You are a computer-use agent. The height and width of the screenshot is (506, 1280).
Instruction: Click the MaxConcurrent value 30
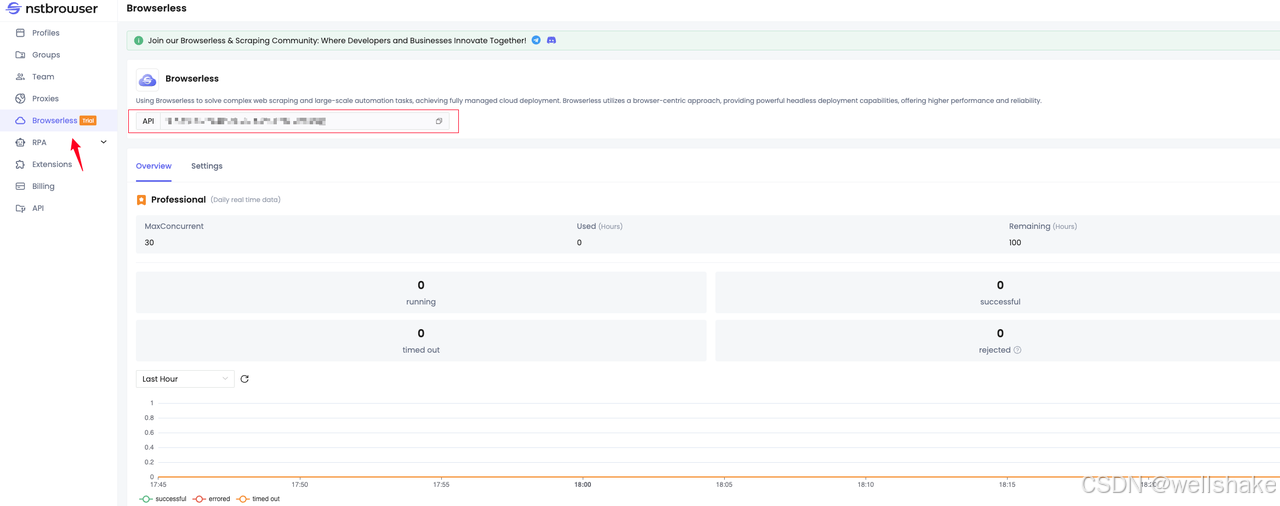coord(149,243)
